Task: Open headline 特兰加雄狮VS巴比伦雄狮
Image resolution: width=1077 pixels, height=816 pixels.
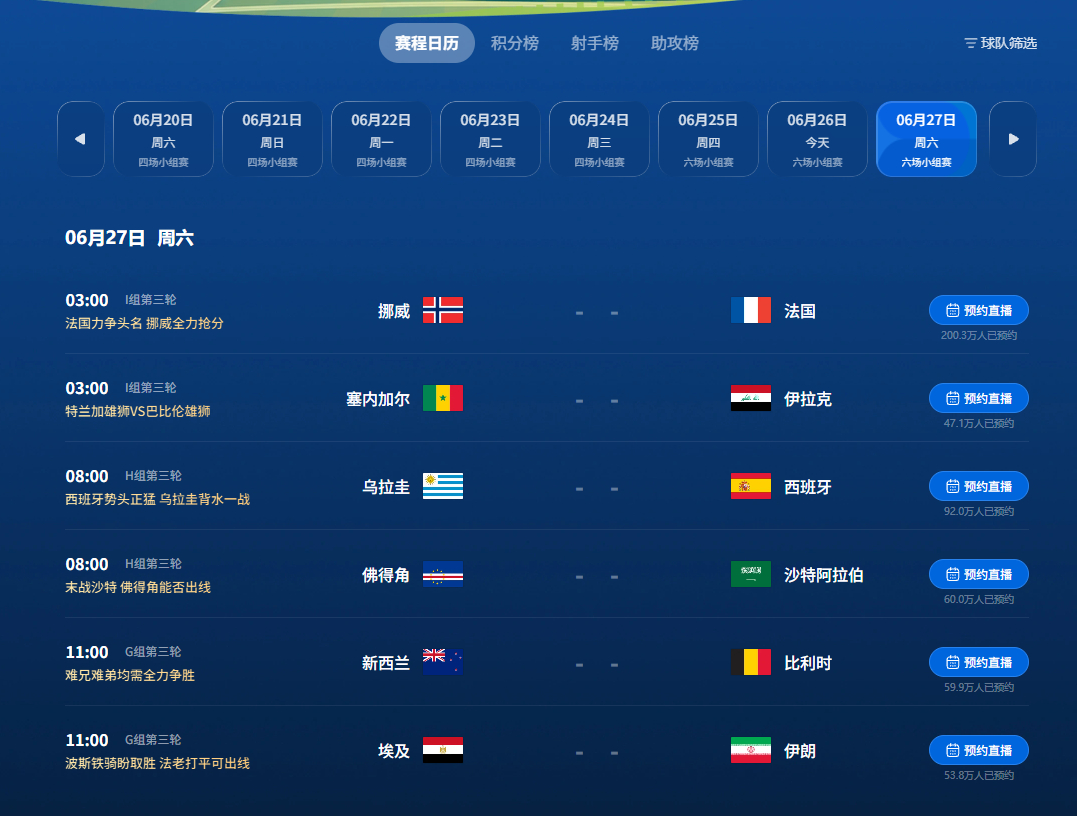Action: coord(137,411)
